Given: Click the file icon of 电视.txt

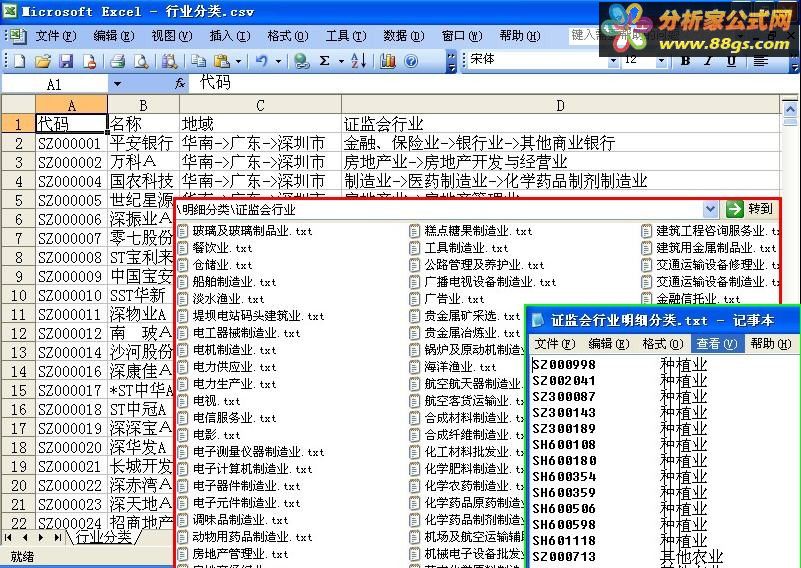Looking at the screenshot, I should point(183,401).
